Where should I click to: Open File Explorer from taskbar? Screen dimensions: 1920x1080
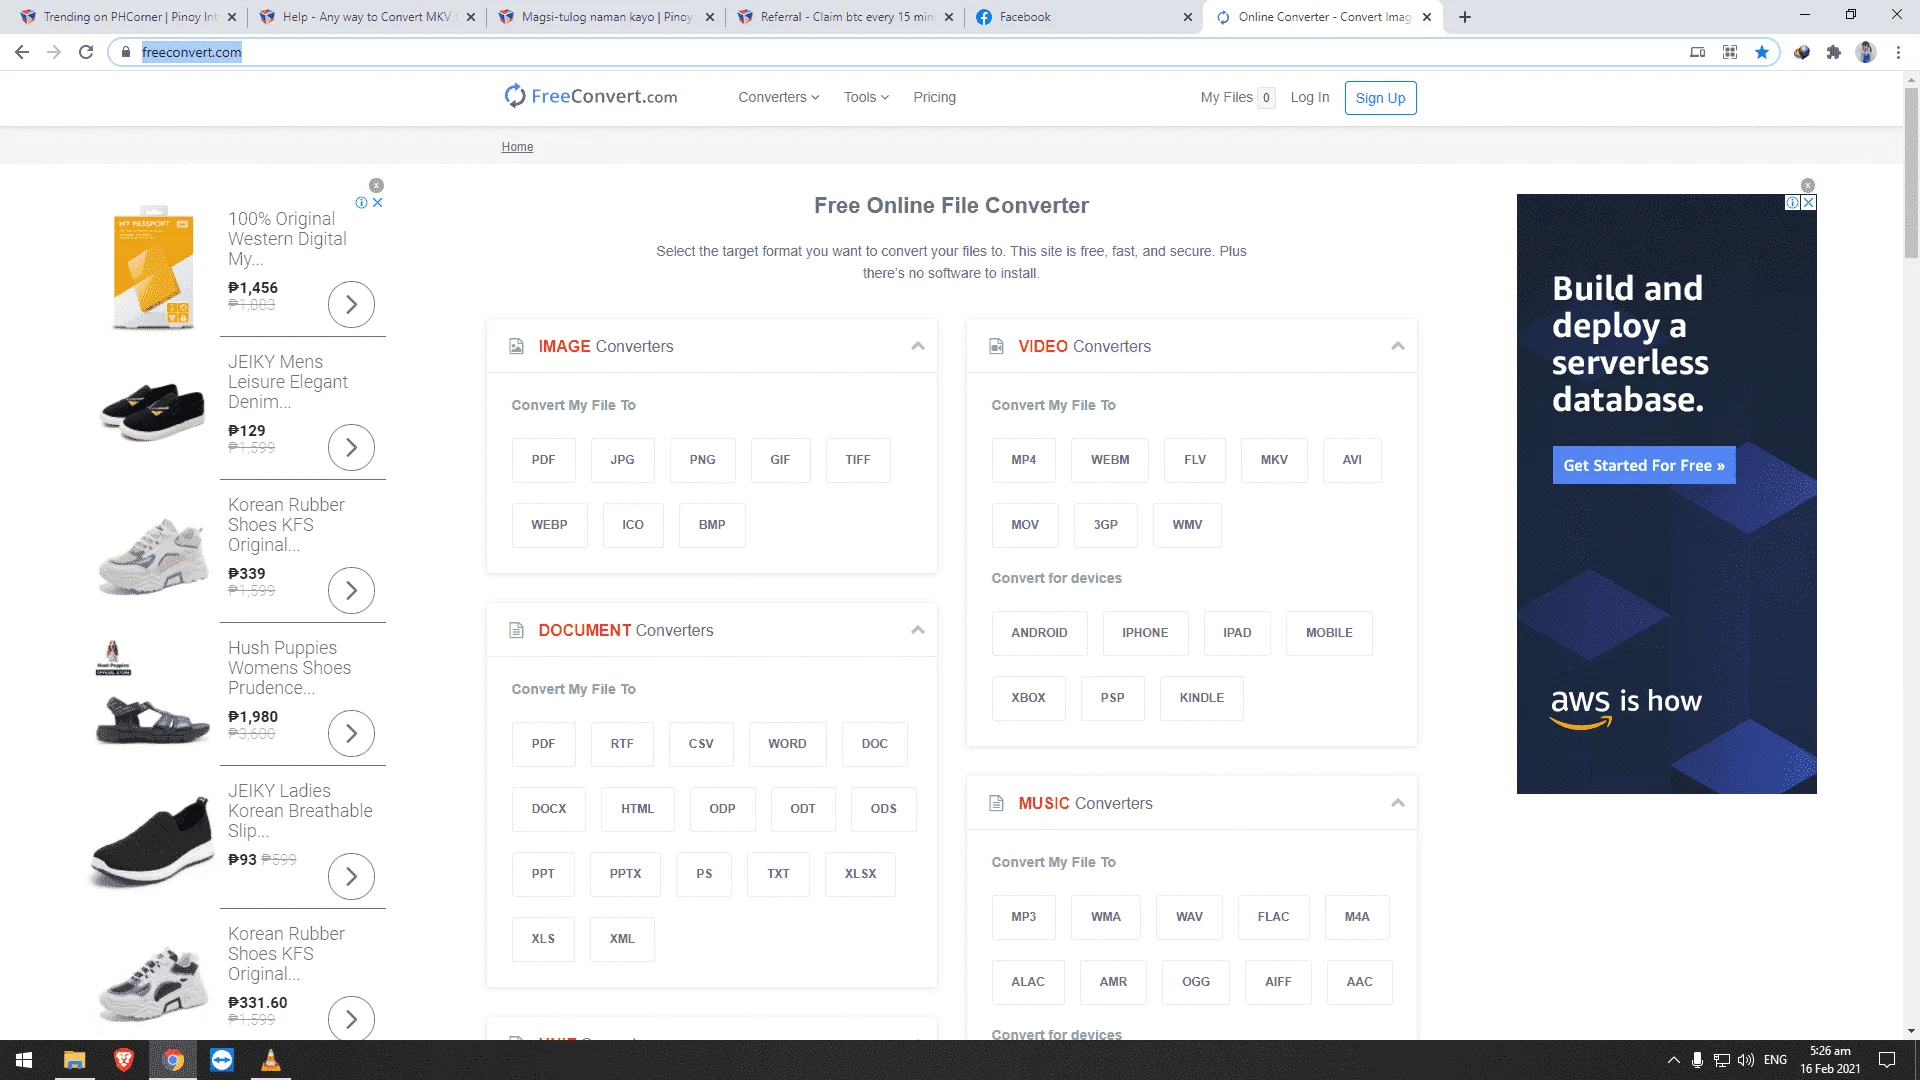pos(75,1060)
